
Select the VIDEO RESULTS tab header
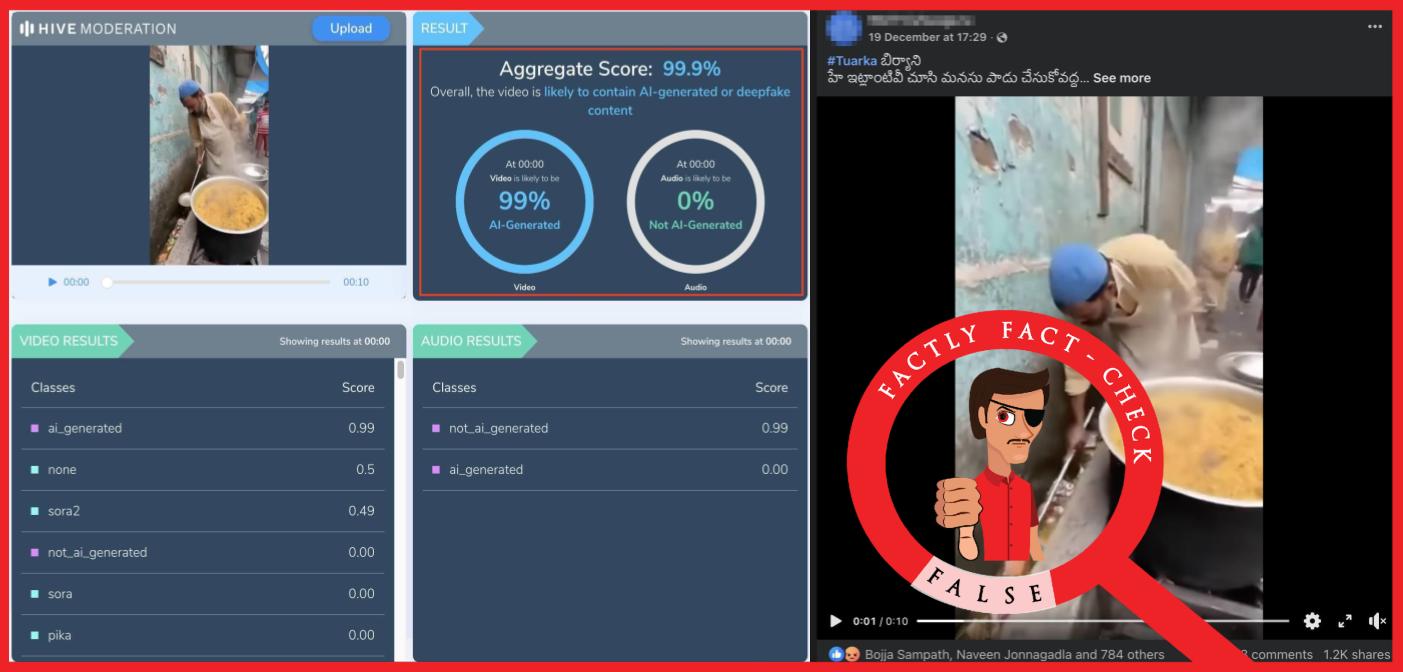tap(69, 341)
